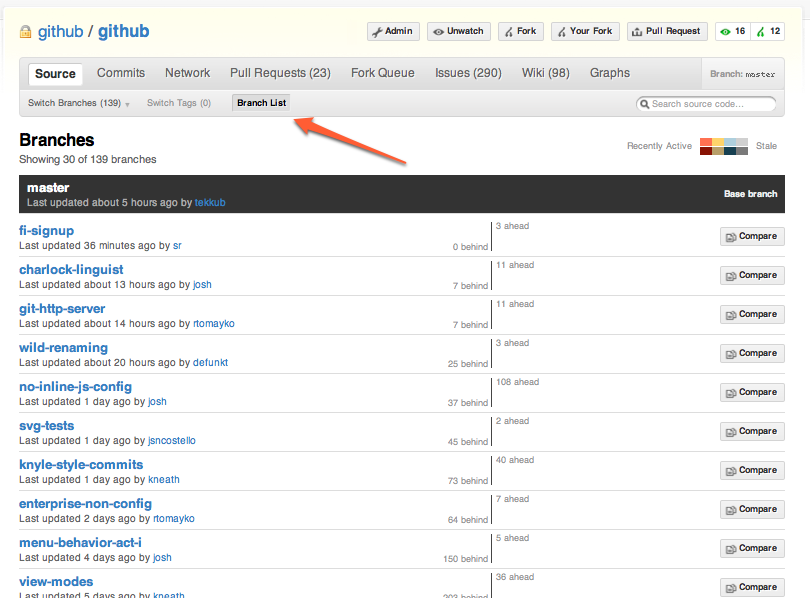810x598 pixels.
Task: Open the knyle-style-commits branch
Action: (x=81, y=464)
